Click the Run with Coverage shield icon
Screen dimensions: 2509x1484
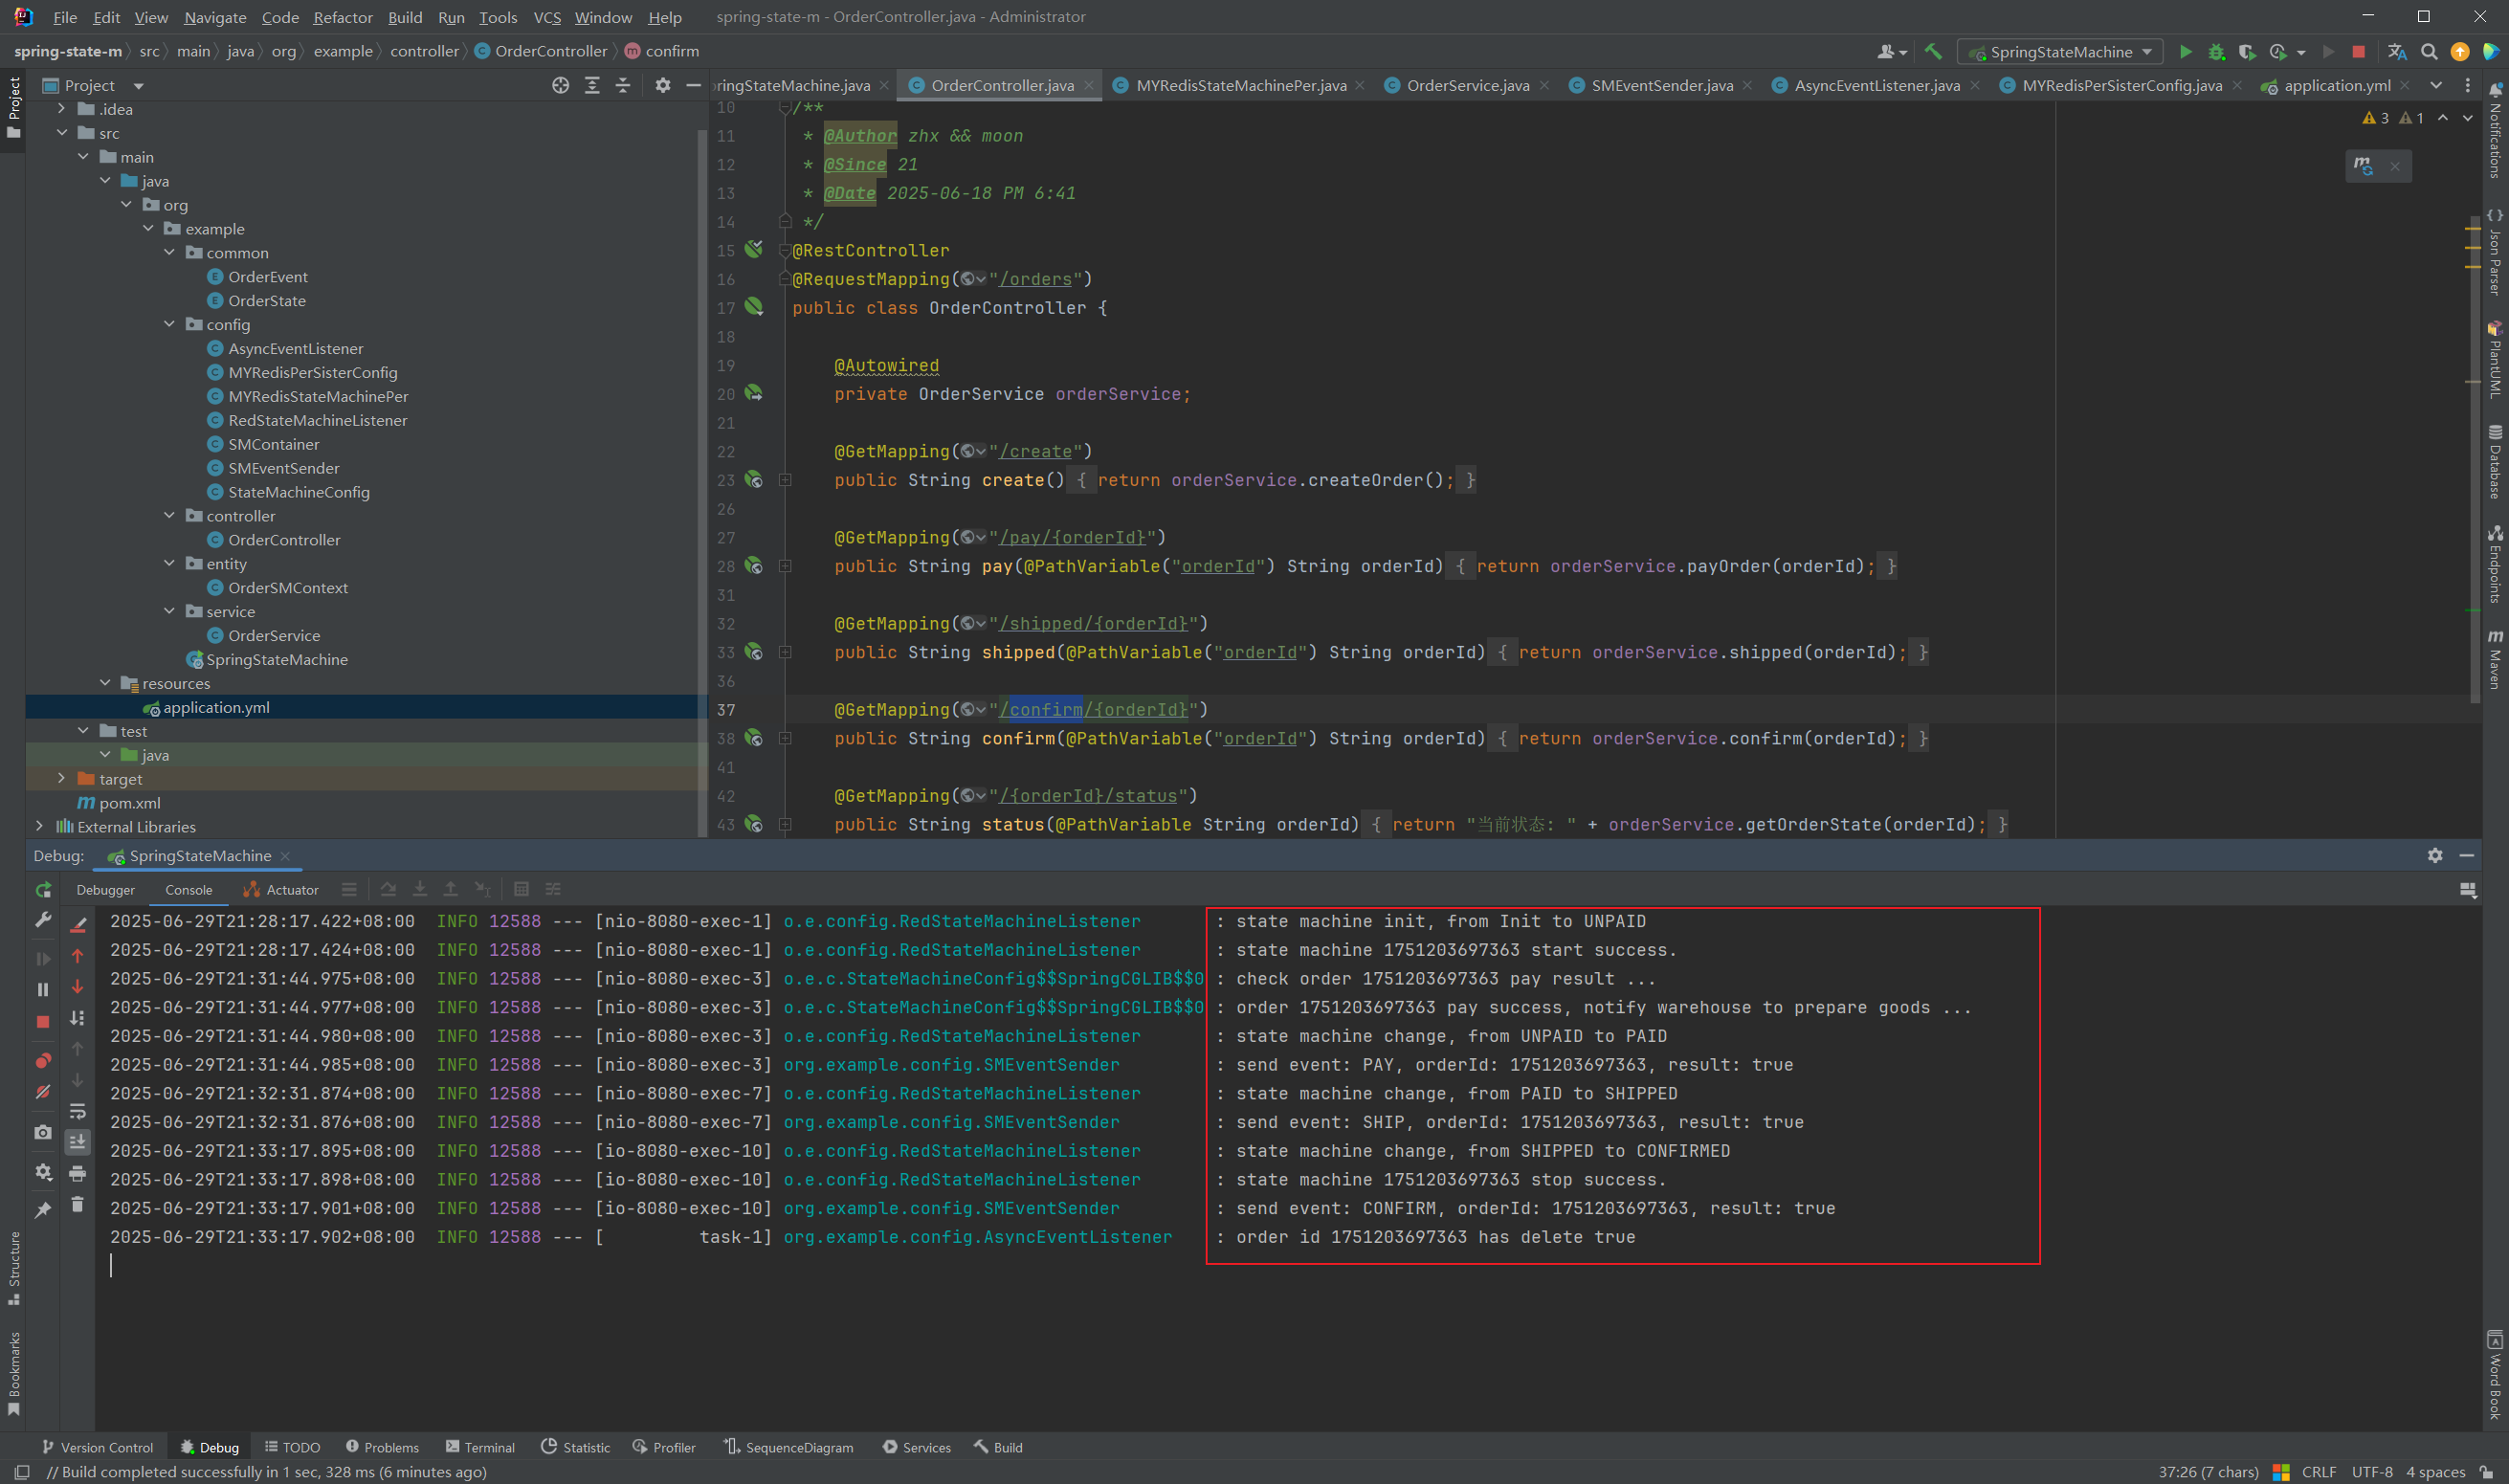(x=2246, y=52)
